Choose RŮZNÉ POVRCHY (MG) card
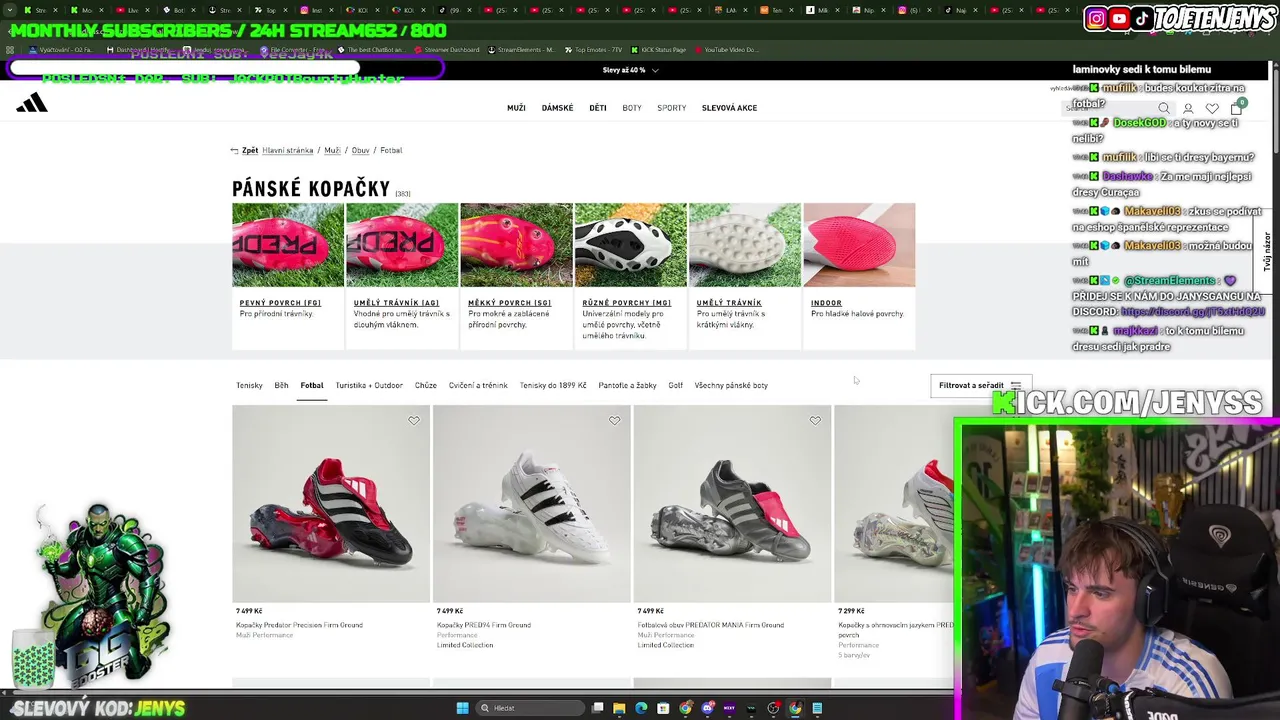1280x720 pixels. [x=630, y=276]
